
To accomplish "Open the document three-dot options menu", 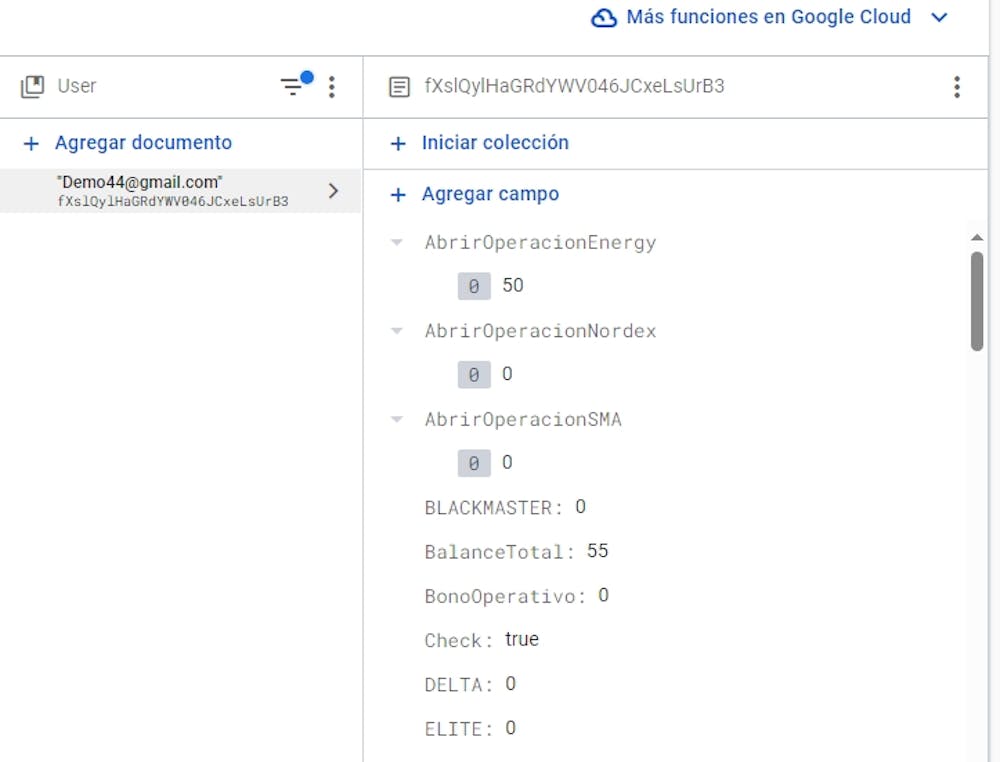I will (x=957, y=87).
